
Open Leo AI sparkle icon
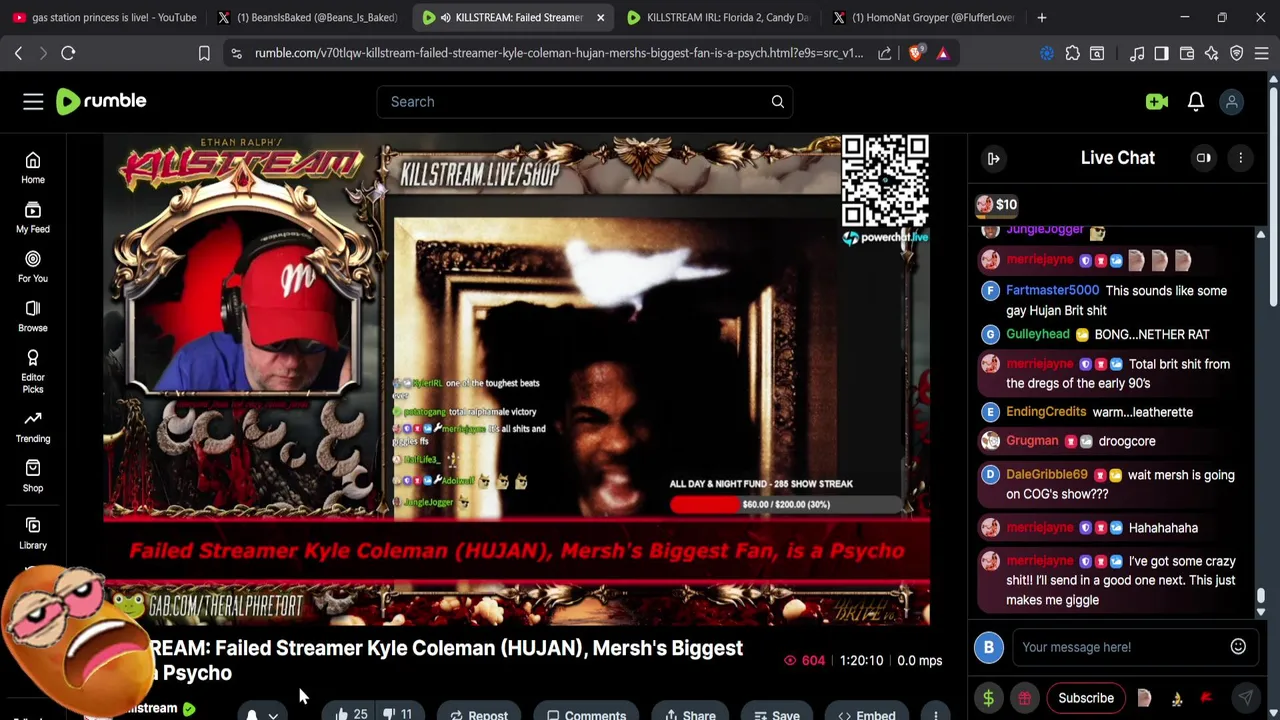[x=1211, y=53]
